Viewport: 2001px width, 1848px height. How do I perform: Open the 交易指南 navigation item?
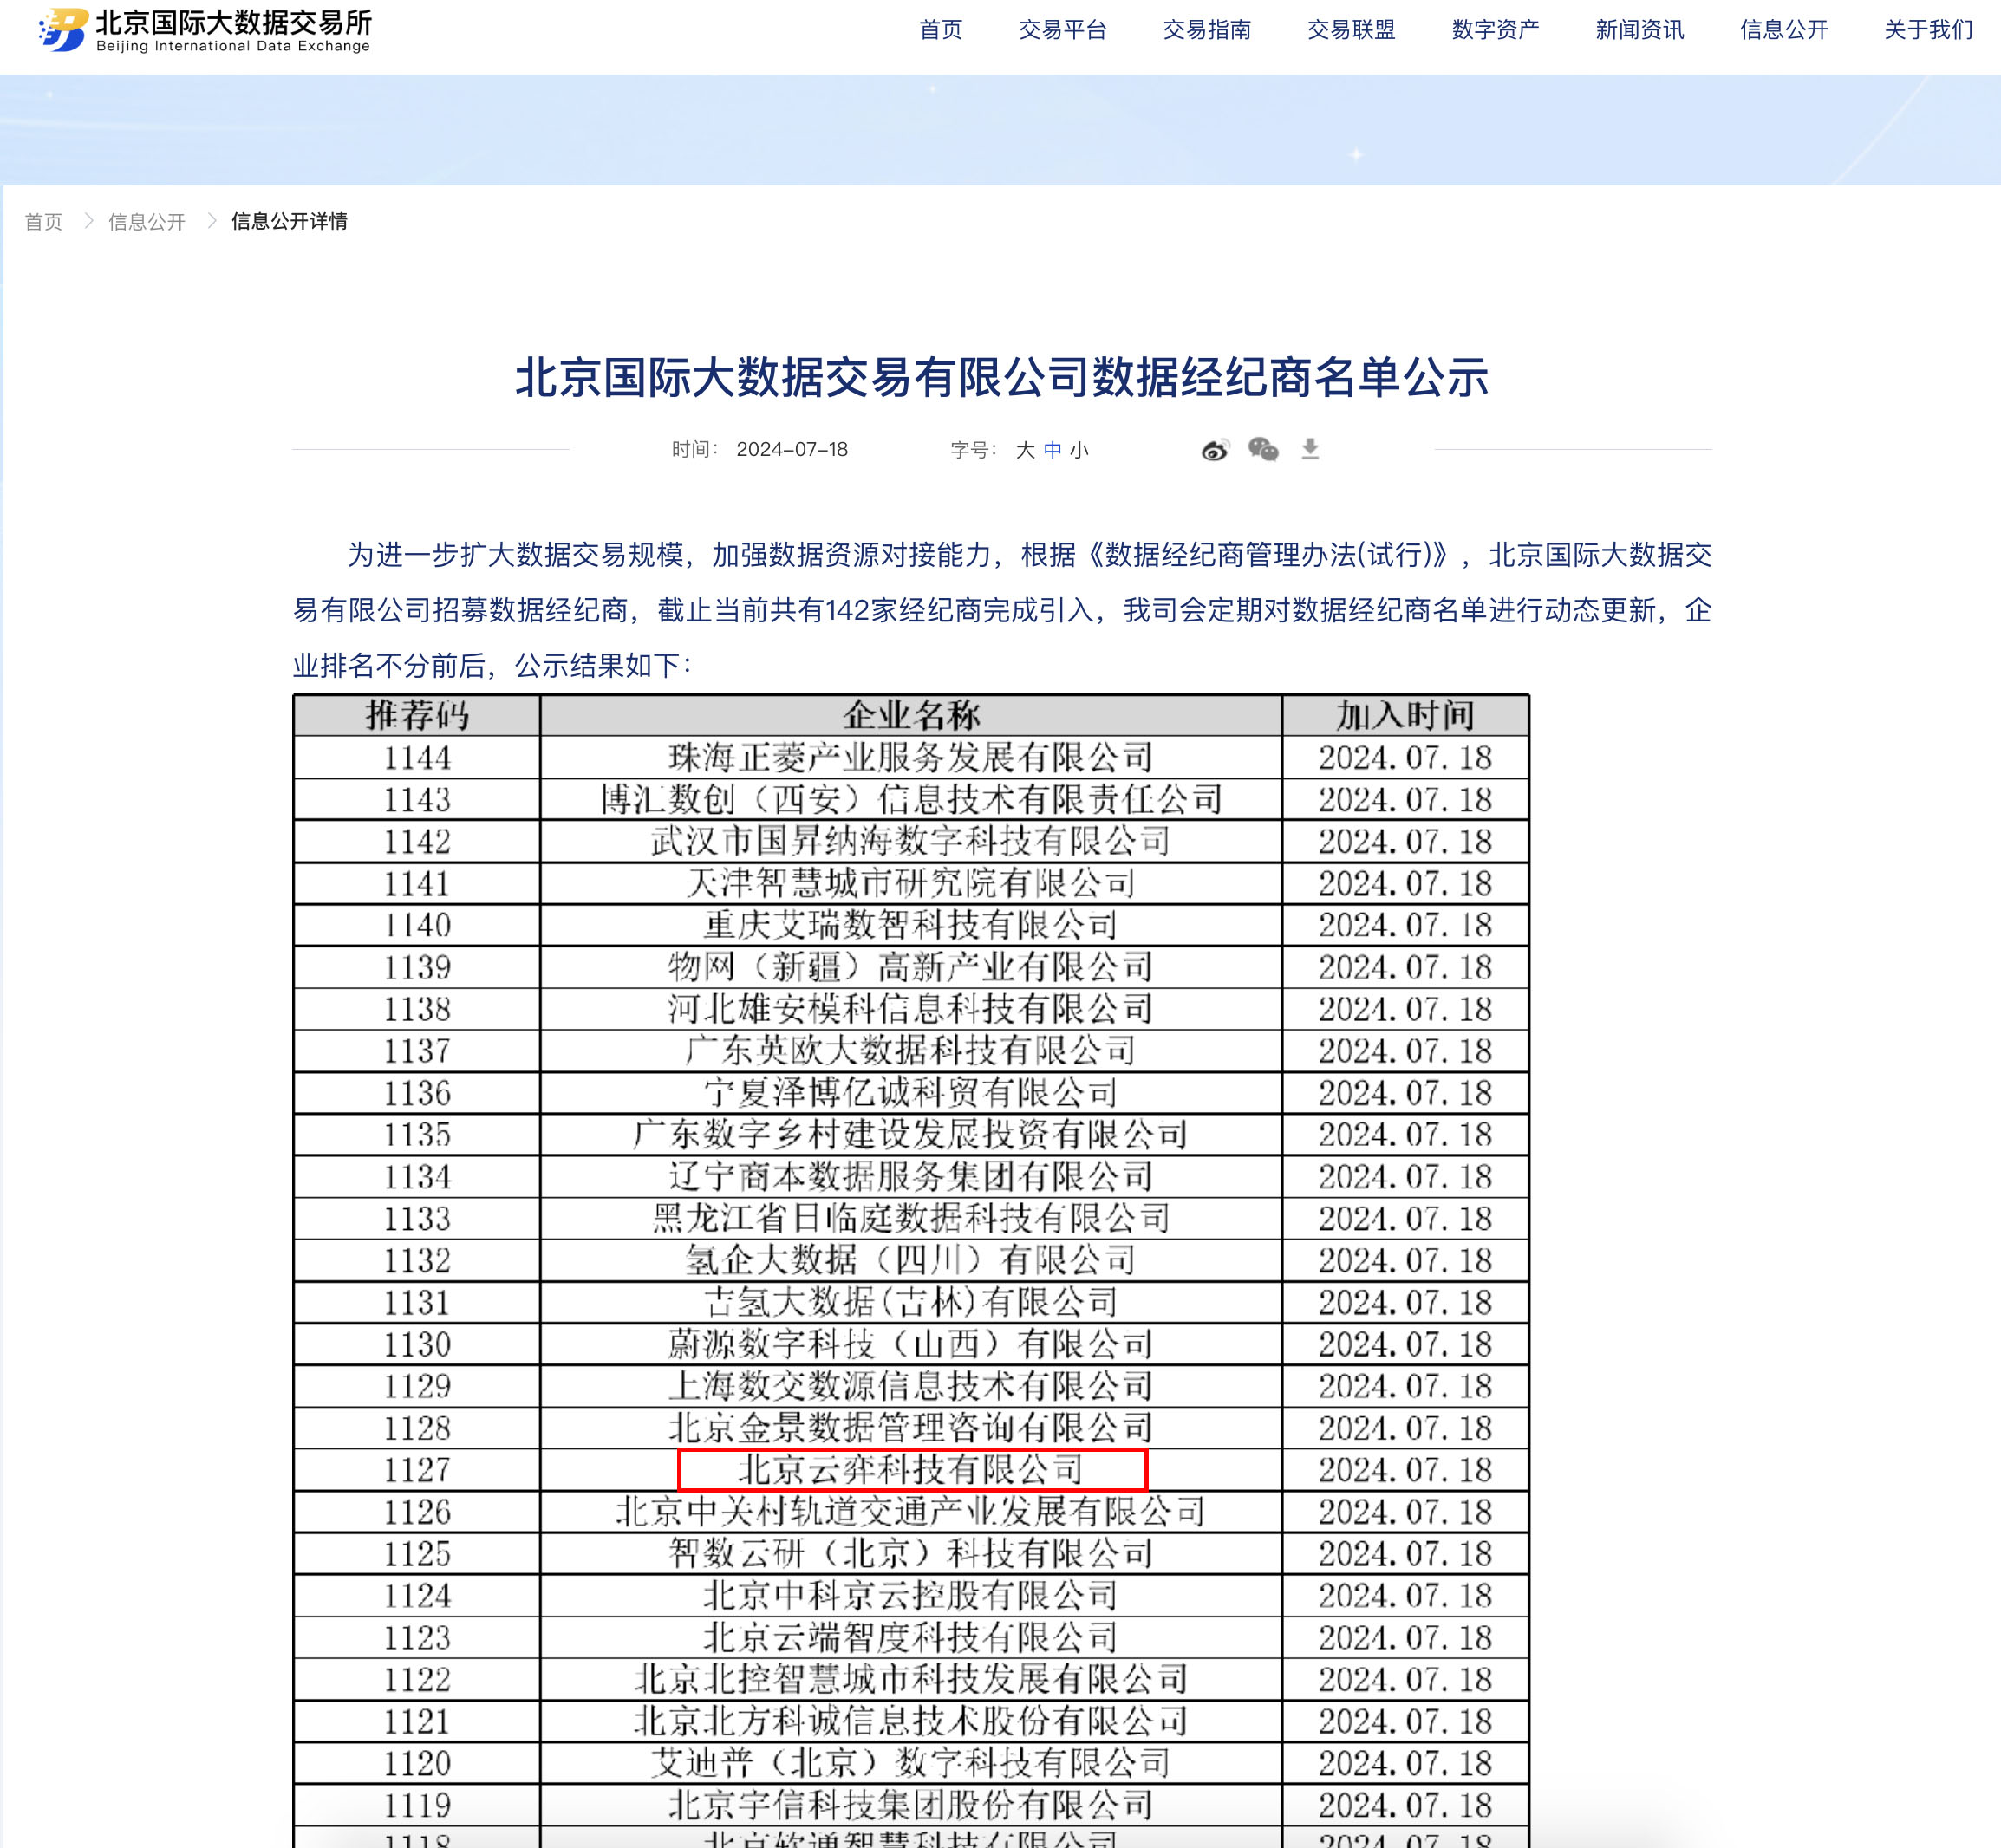point(1207,30)
